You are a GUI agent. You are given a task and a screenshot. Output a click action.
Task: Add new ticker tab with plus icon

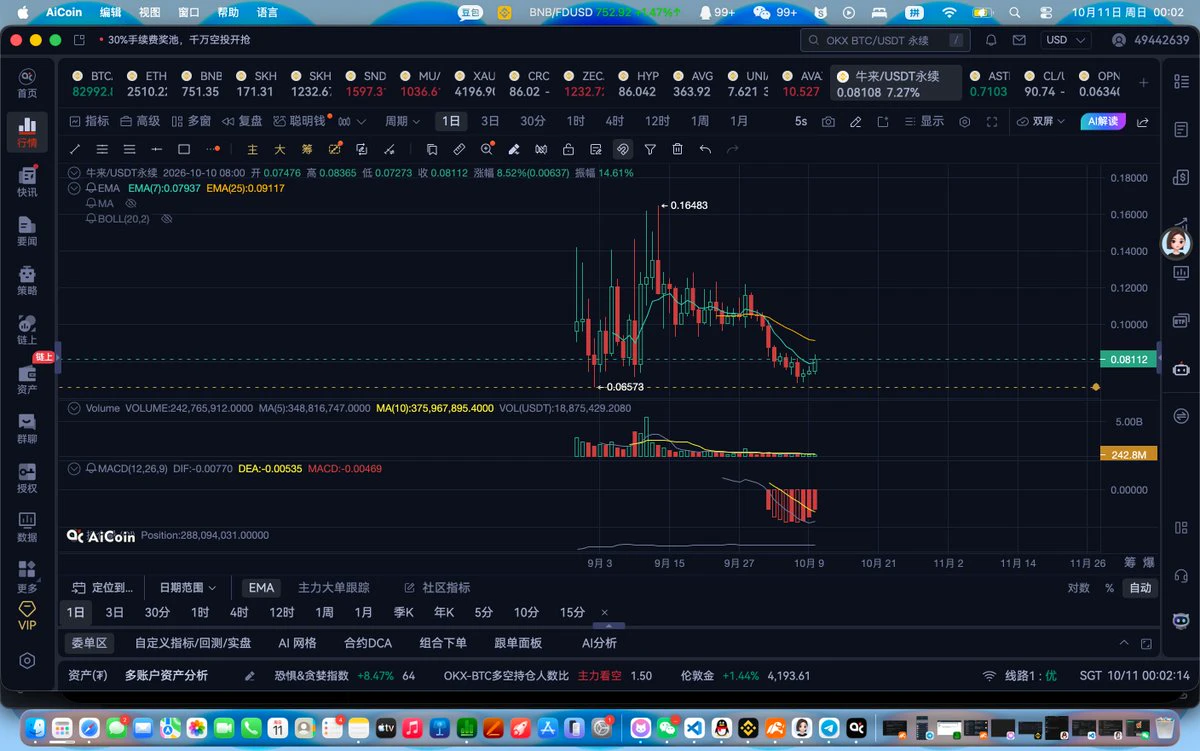pos(1144,82)
